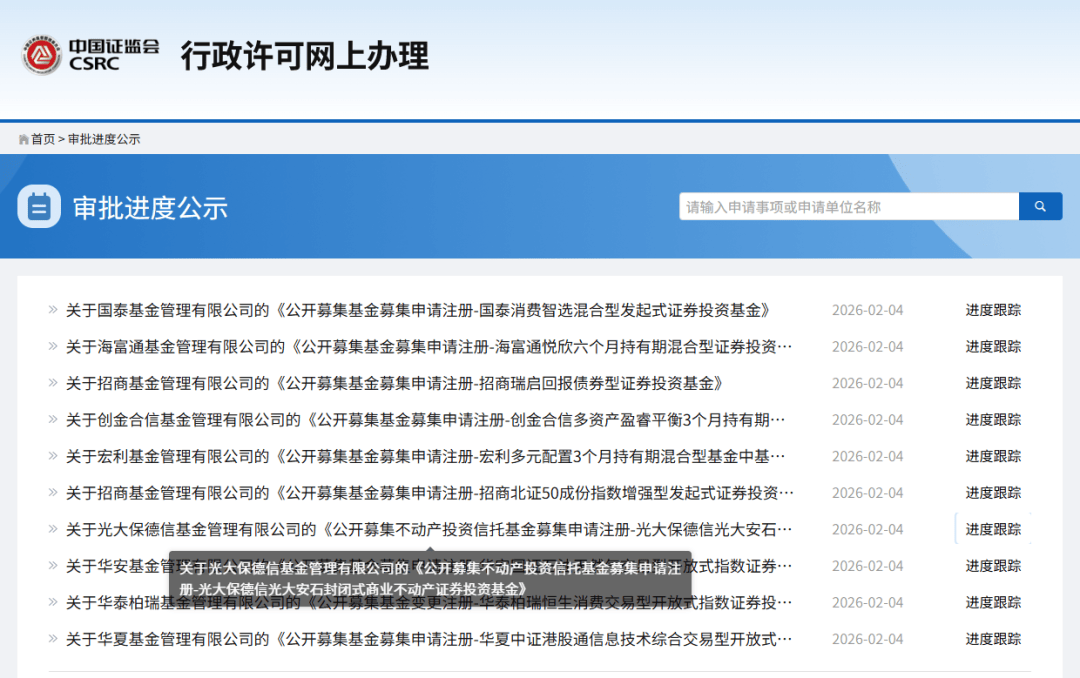Open the 国泰消费智选混合型 fund application
Viewport: 1080px width, 678px height.
pos(418,310)
